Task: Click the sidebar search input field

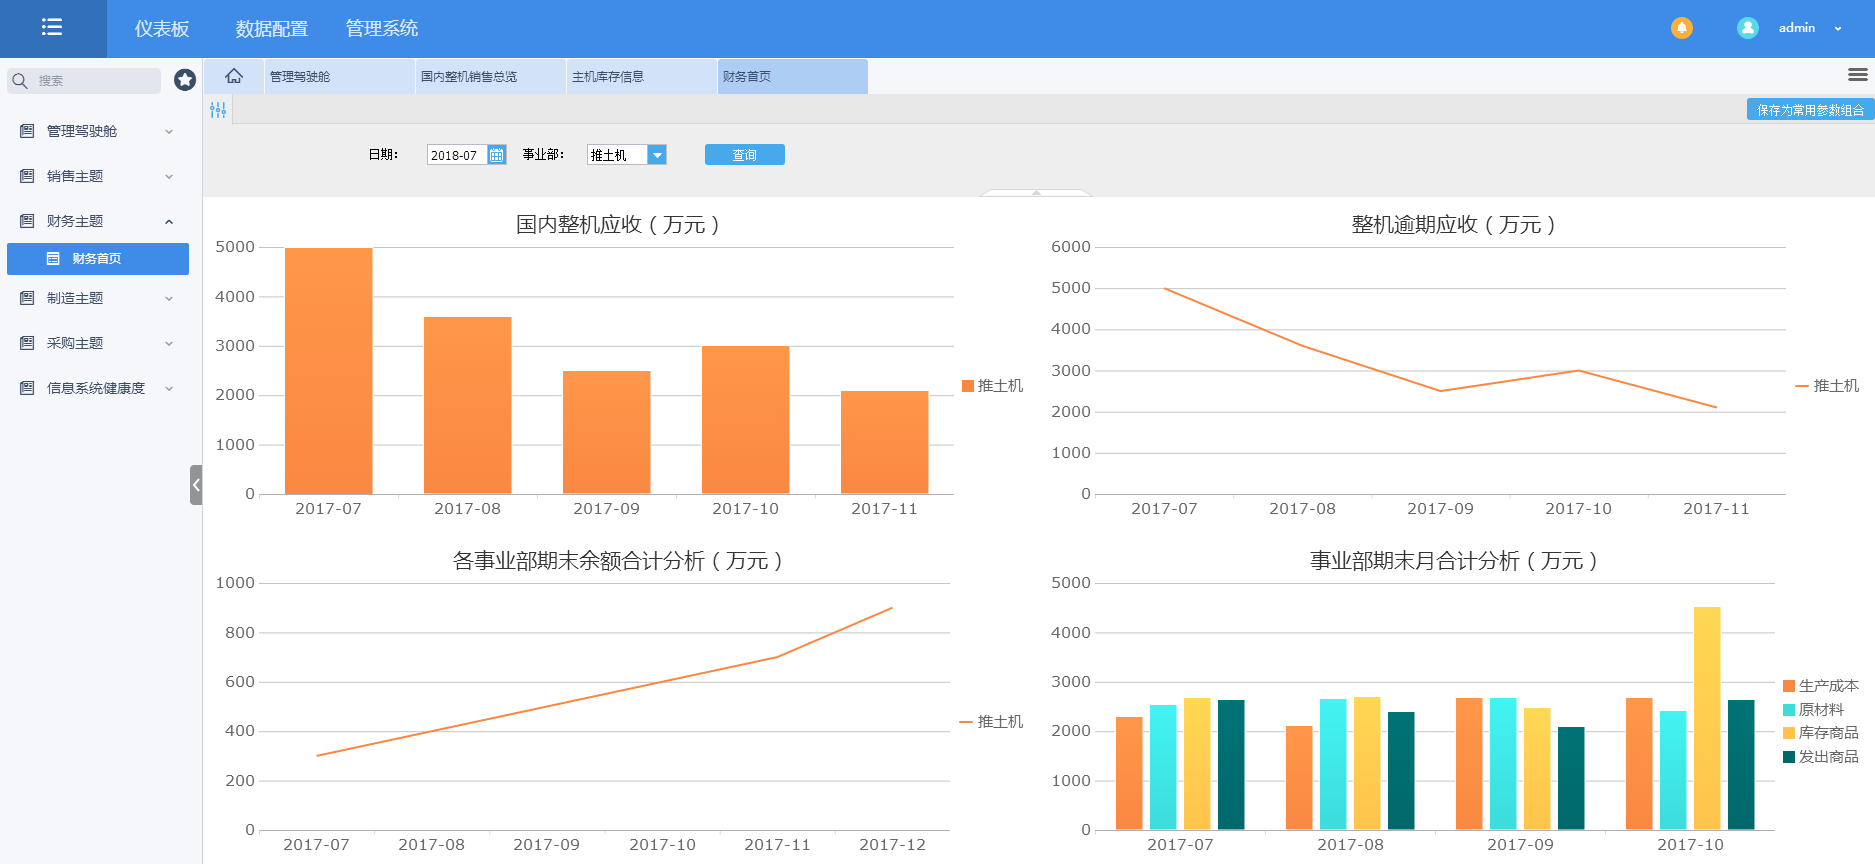Action: (x=95, y=81)
